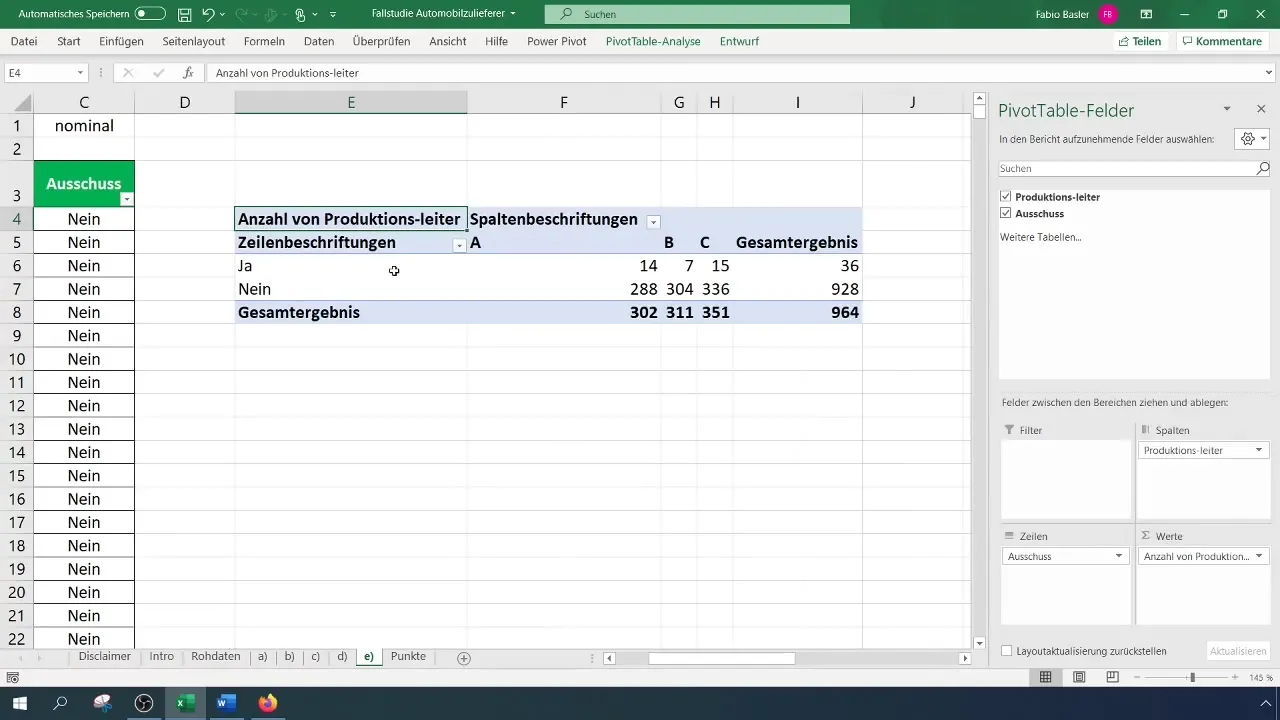Open the Formeln ribbon tab
The image size is (1280, 720).
coord(264,42)
